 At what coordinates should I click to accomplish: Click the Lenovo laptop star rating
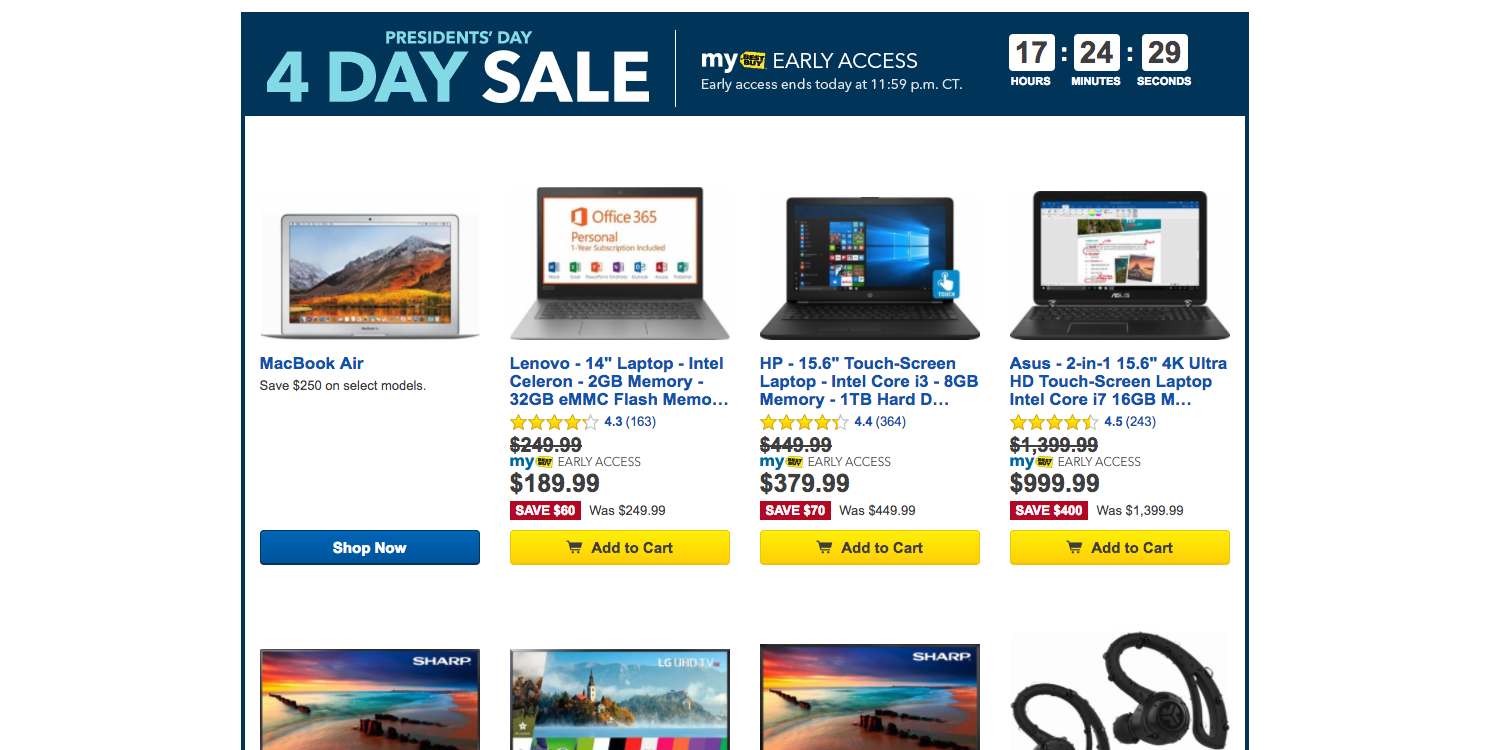pos(554,422)
